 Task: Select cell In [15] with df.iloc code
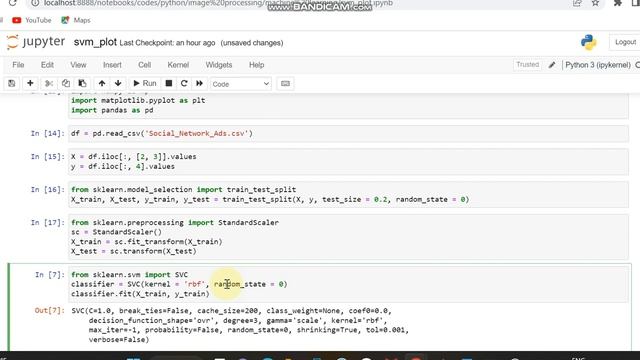(348, 162)
